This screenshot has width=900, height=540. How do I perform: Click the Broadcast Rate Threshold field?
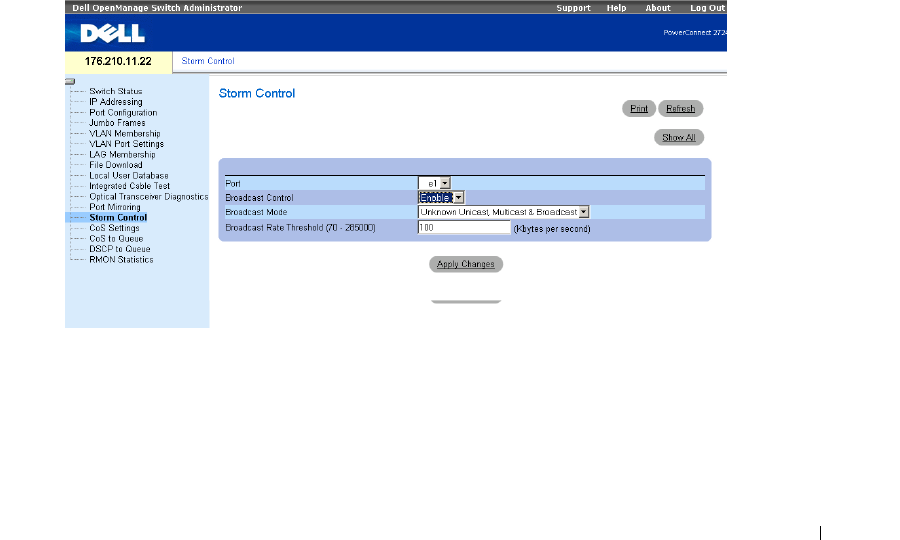(464, 228)
